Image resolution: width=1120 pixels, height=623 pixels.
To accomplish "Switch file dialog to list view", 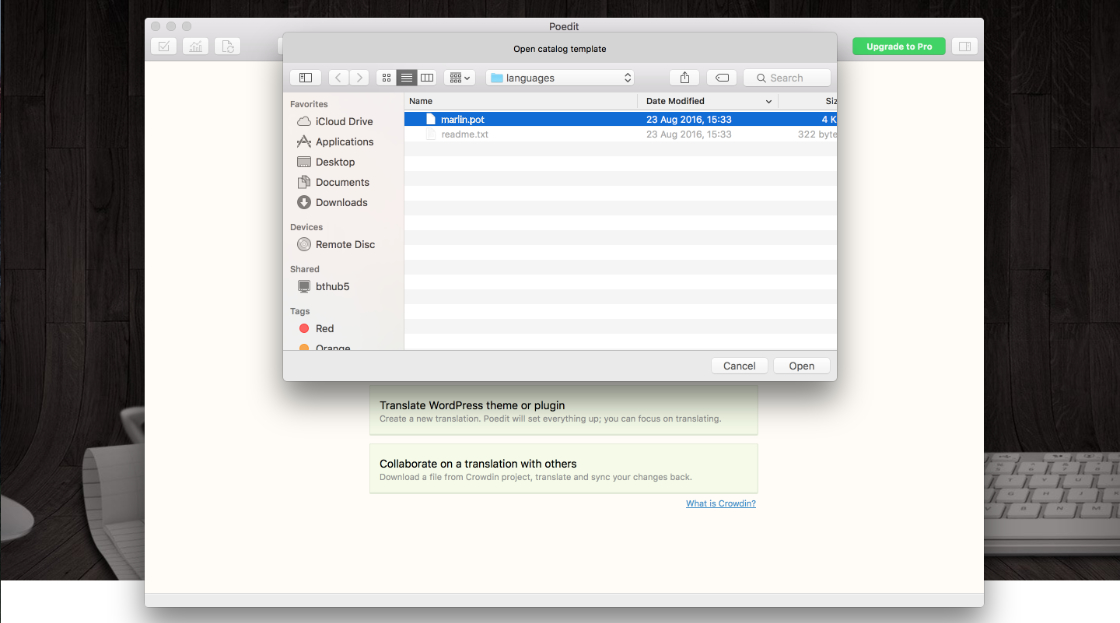I will pos(406,78).
